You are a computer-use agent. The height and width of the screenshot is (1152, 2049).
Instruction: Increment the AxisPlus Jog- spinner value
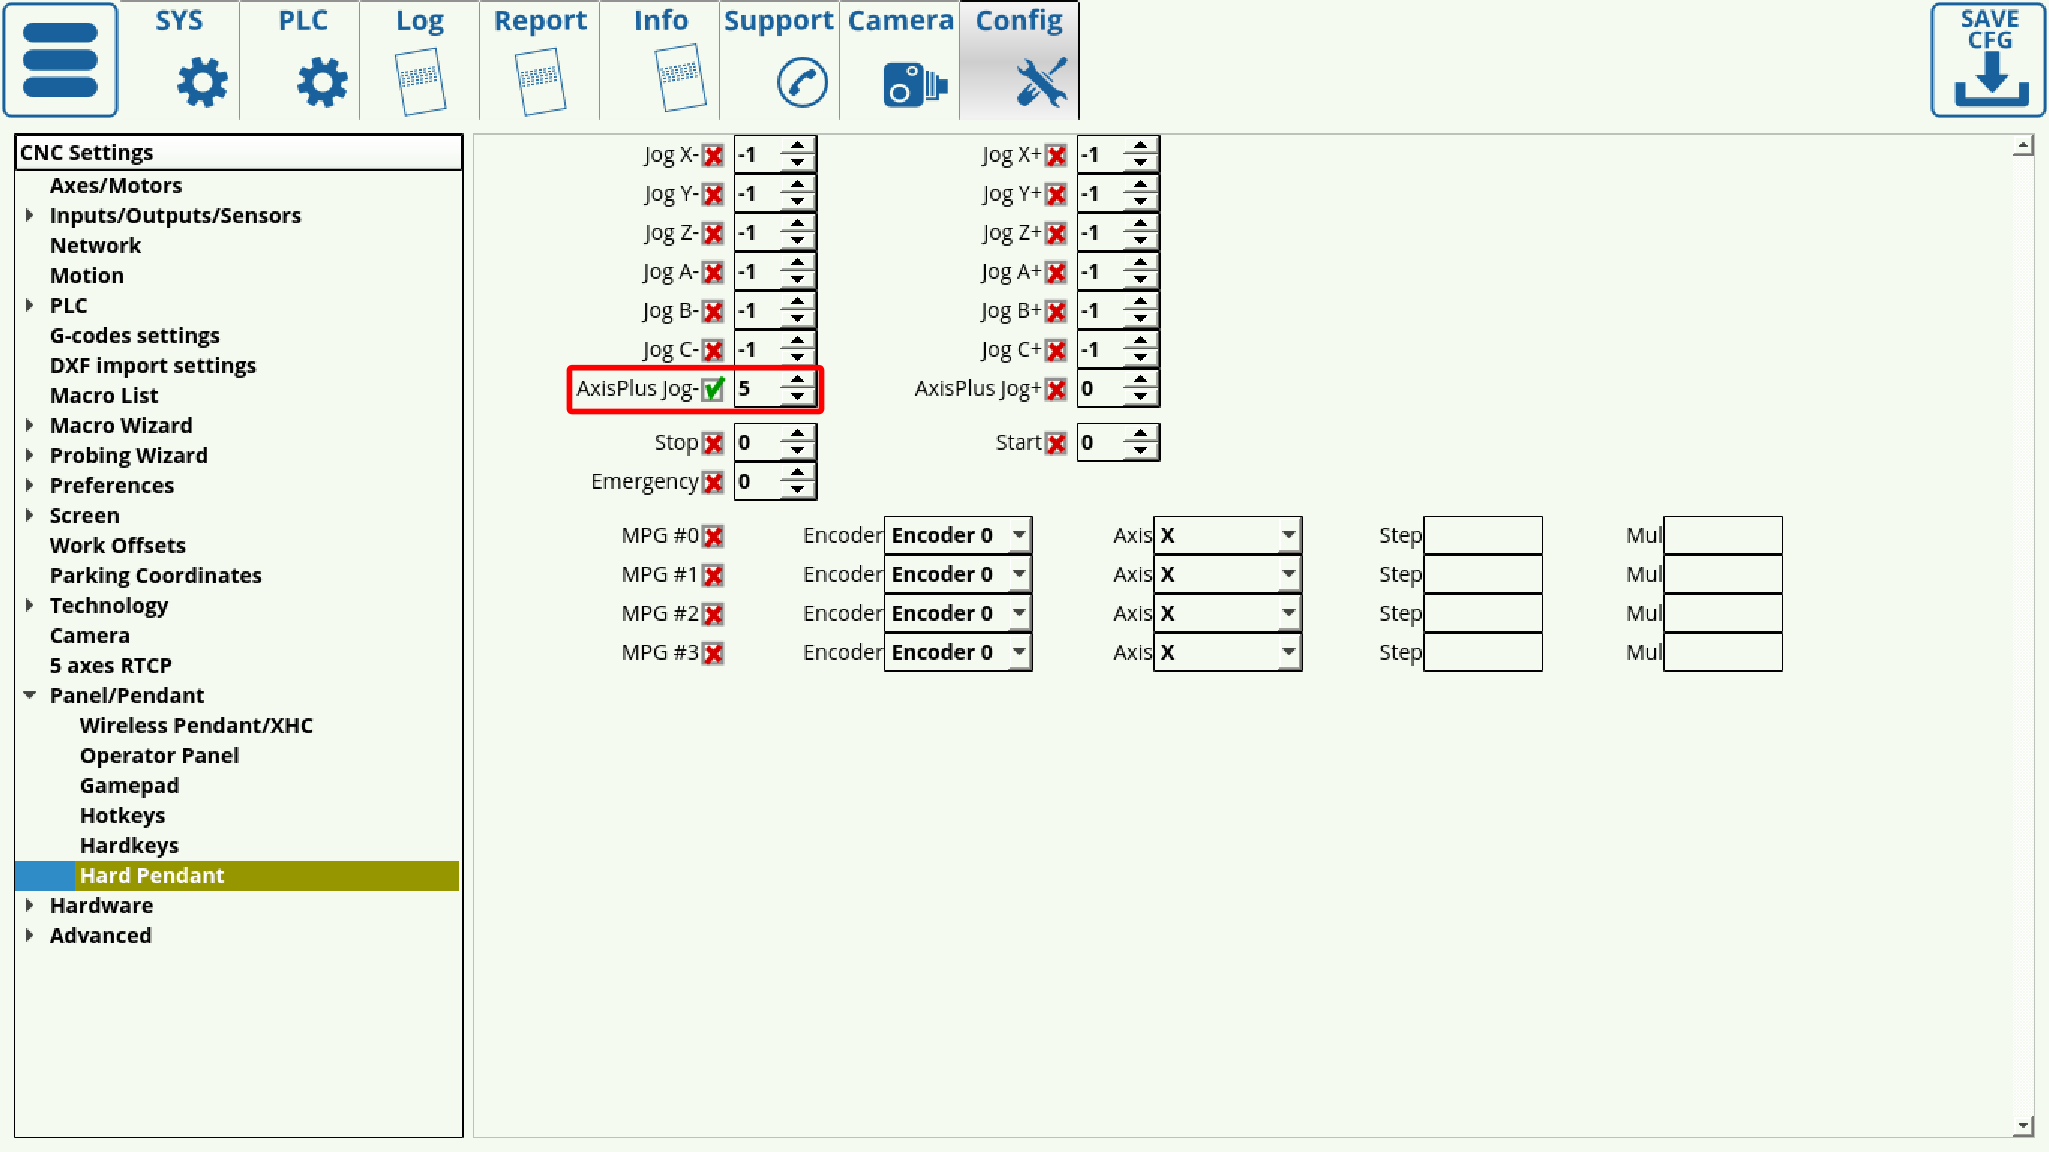(797, 380)
